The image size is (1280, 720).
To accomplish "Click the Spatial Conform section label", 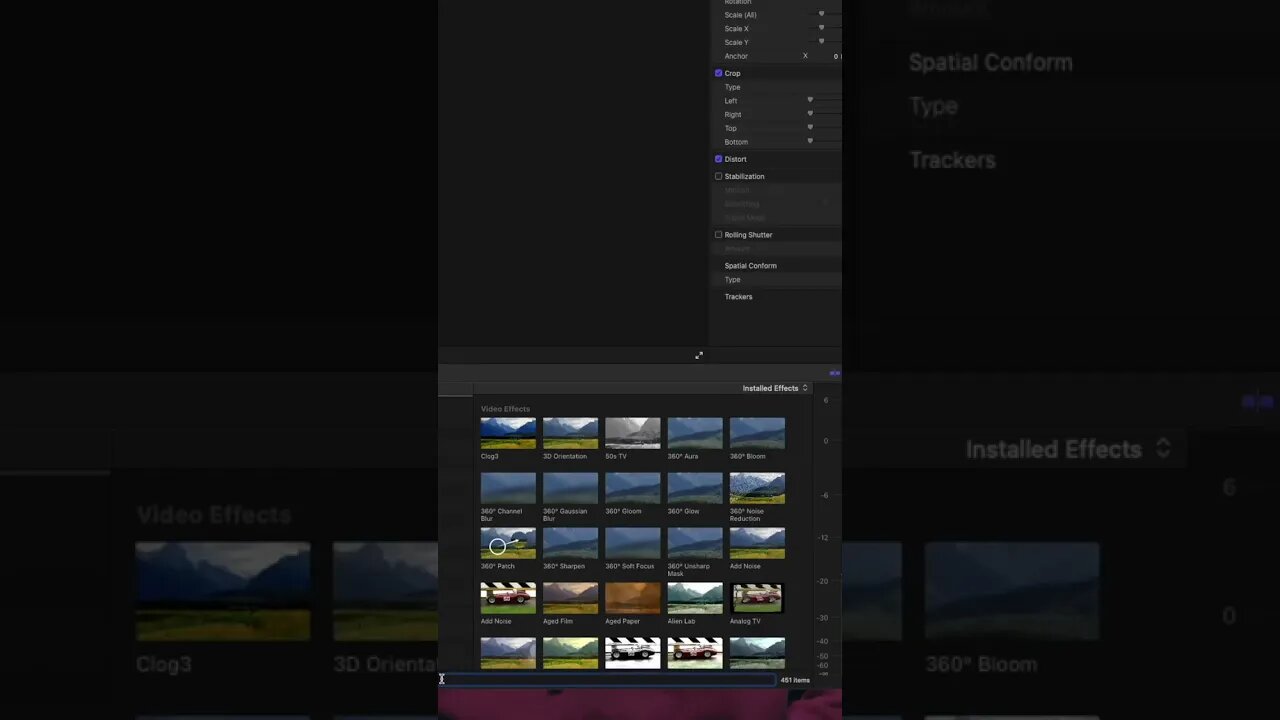I will click(x=750, y=266).
